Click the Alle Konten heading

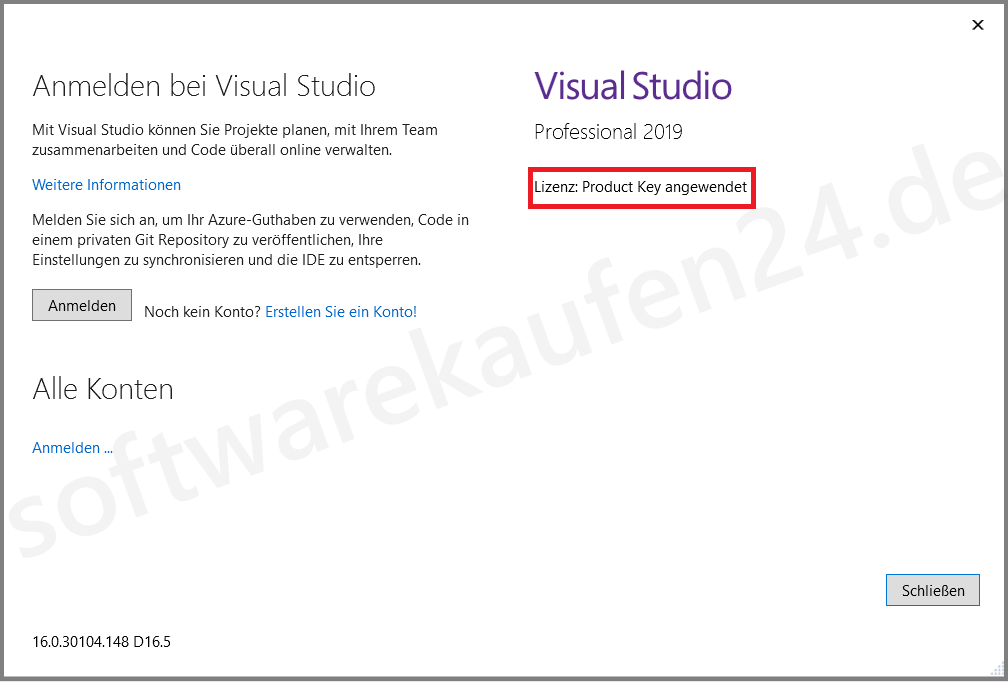[103, 390]
